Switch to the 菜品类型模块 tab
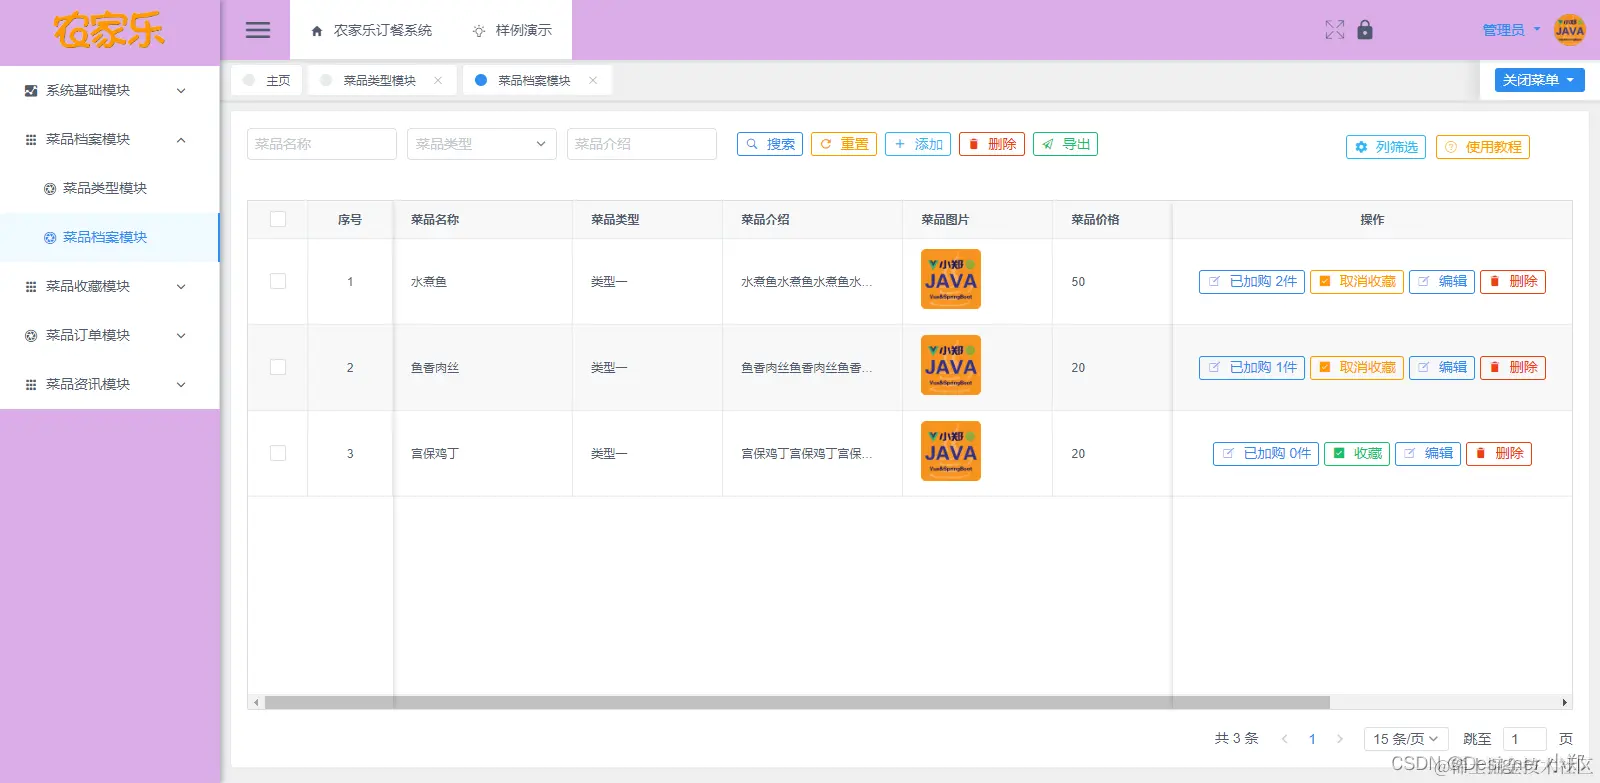Image resolution: width=1600 pixels, height=783 pixels. [x=380, y=80]
